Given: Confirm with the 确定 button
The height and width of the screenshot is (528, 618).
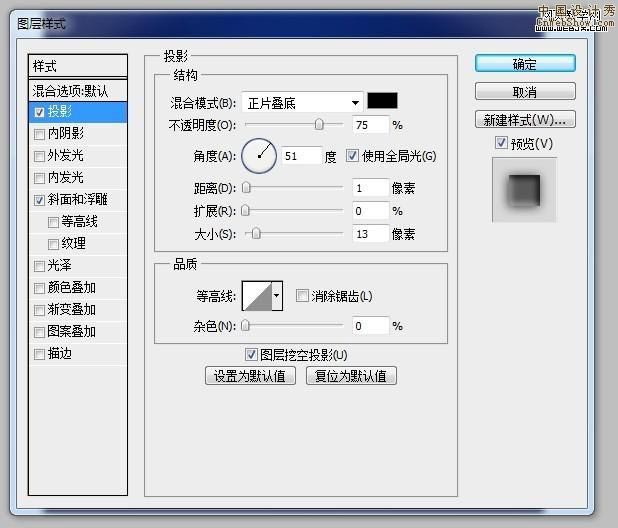Looking at the screenshot, I should coord(525,63).
